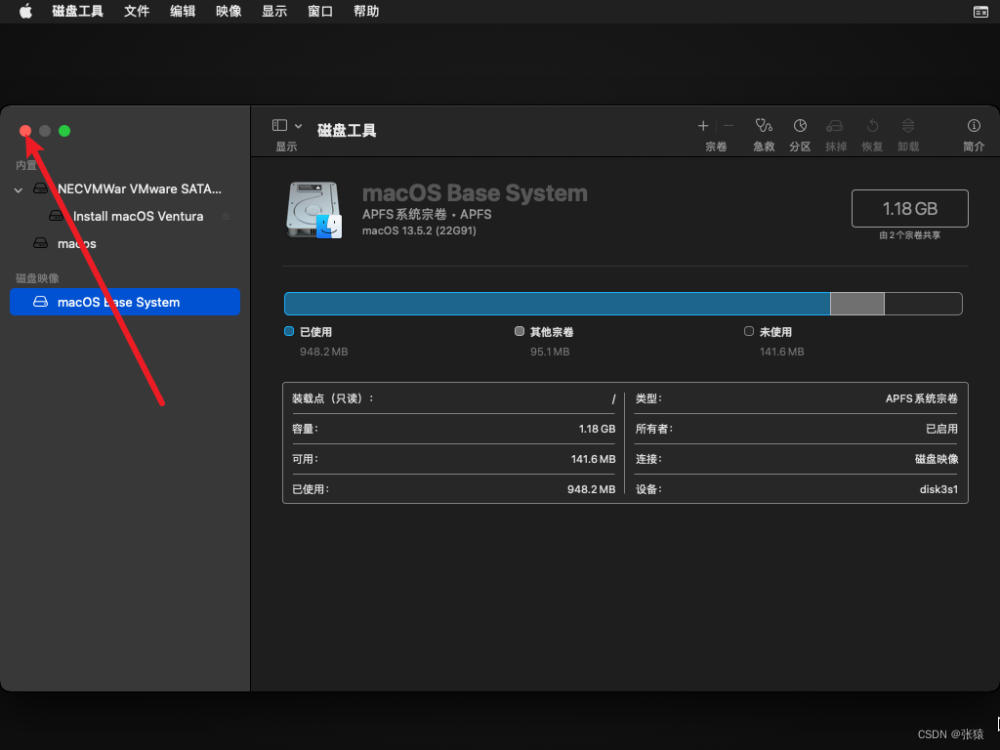This screenshot has width=1000, height=750.
Task: Click the gray other volumes bar segment
Action: click(x=857, y=304)
